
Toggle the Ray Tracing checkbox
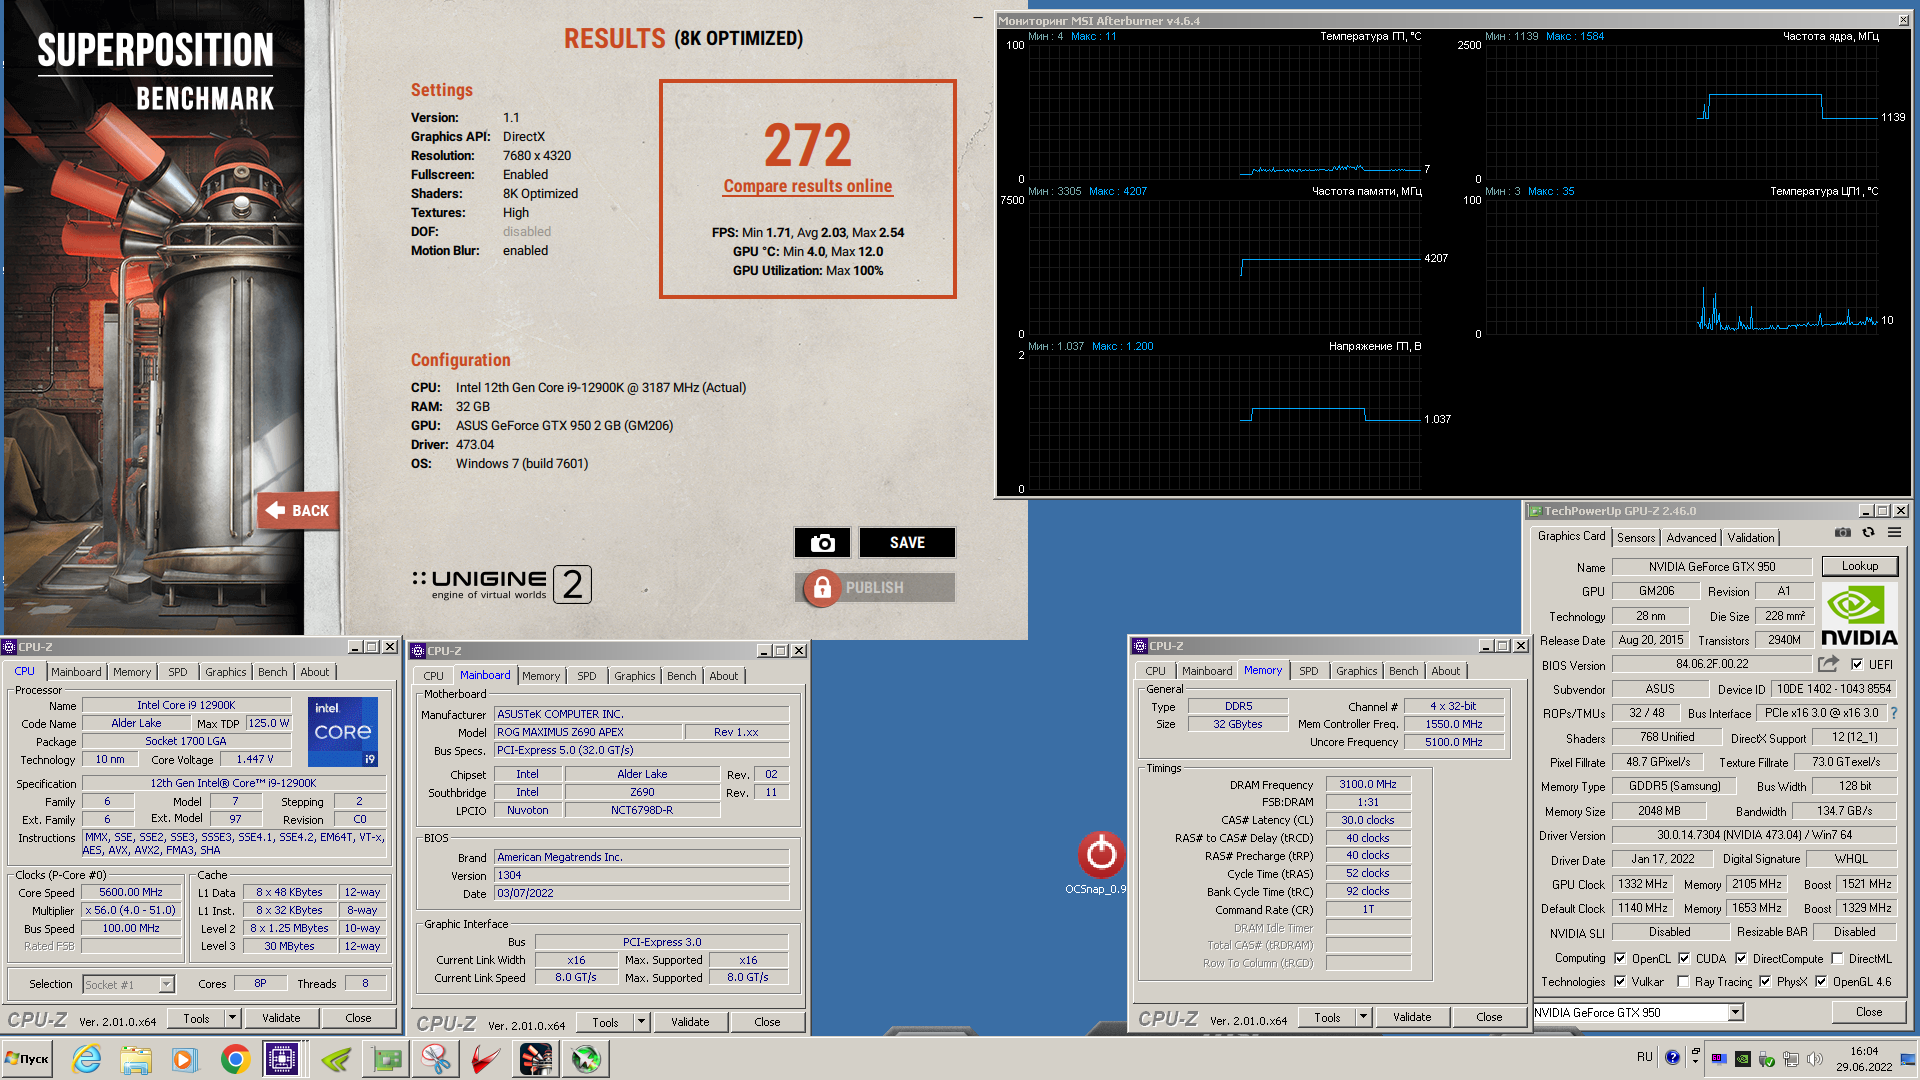click(x=1683, y=981)
